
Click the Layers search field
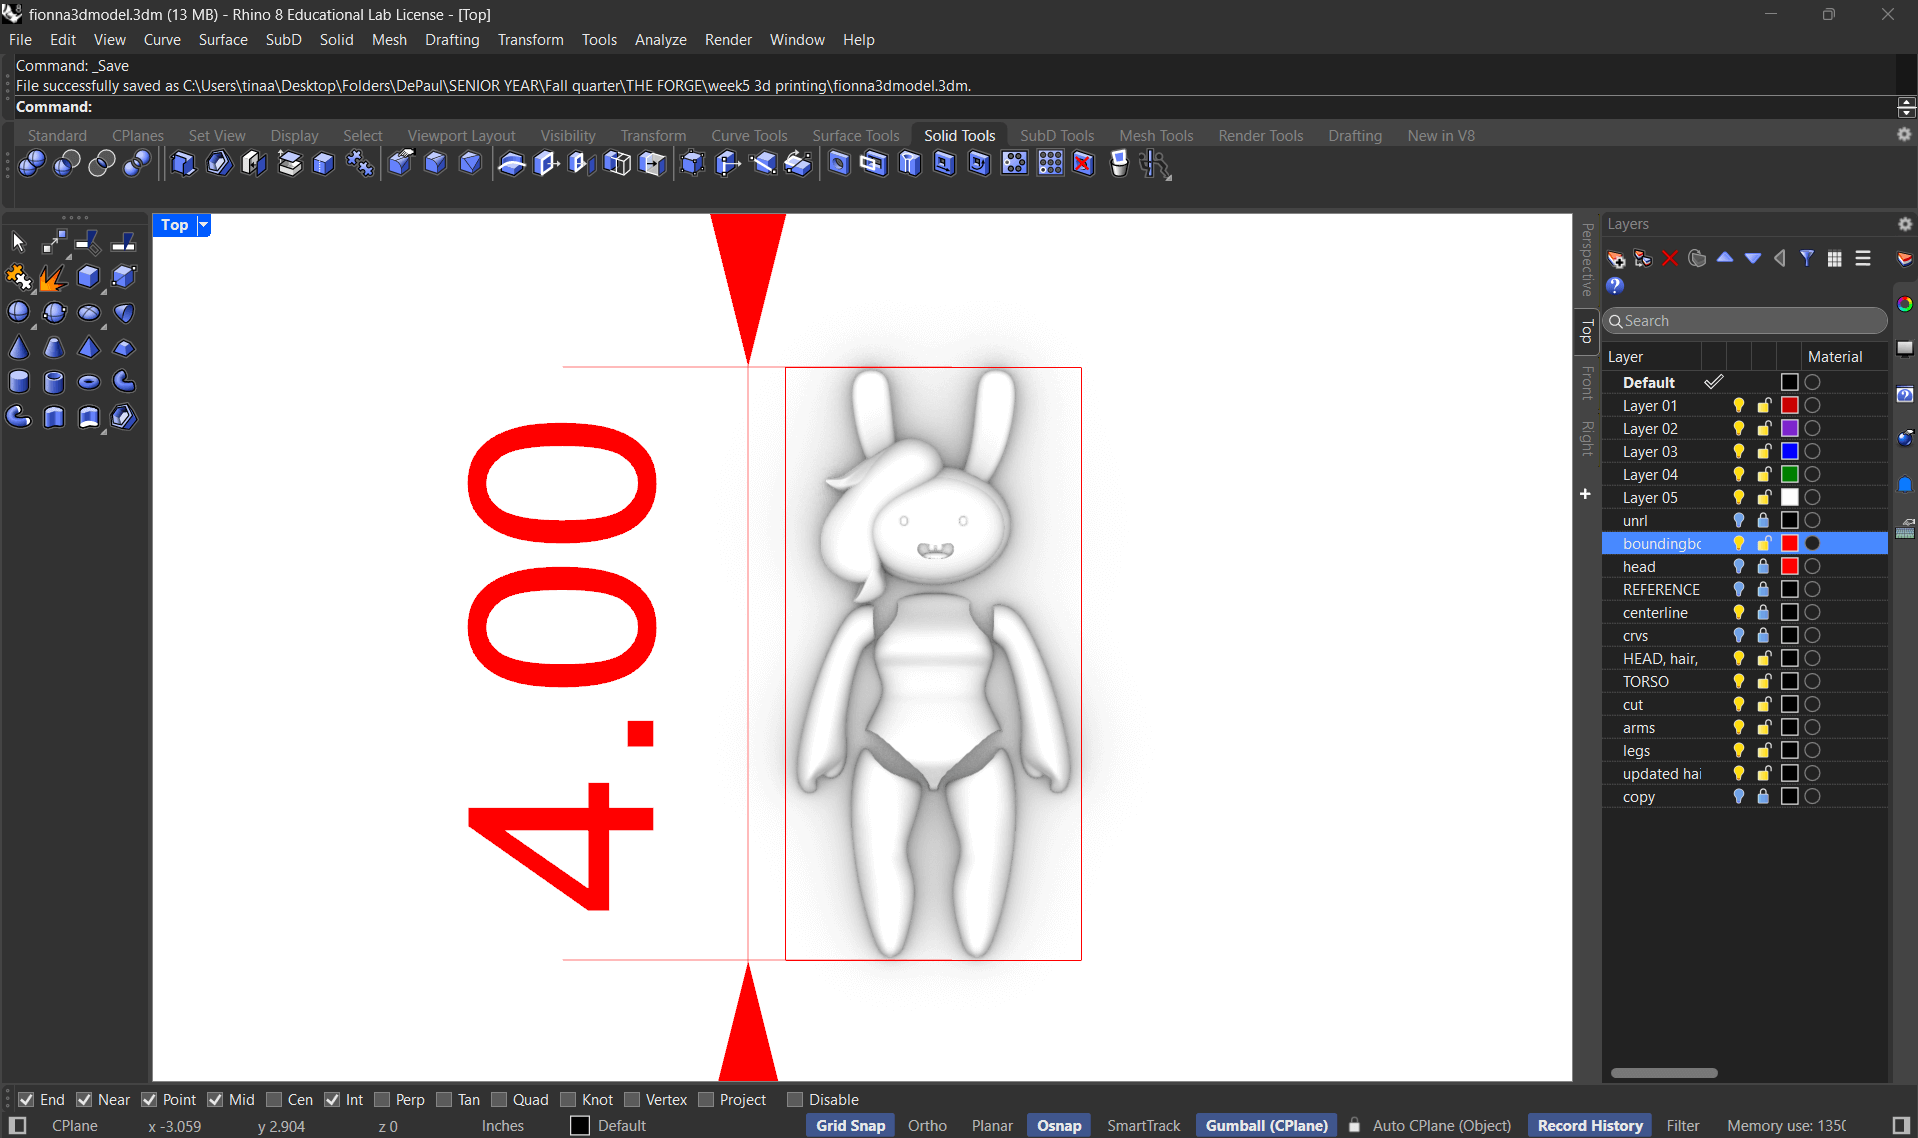pos(1745,321)
